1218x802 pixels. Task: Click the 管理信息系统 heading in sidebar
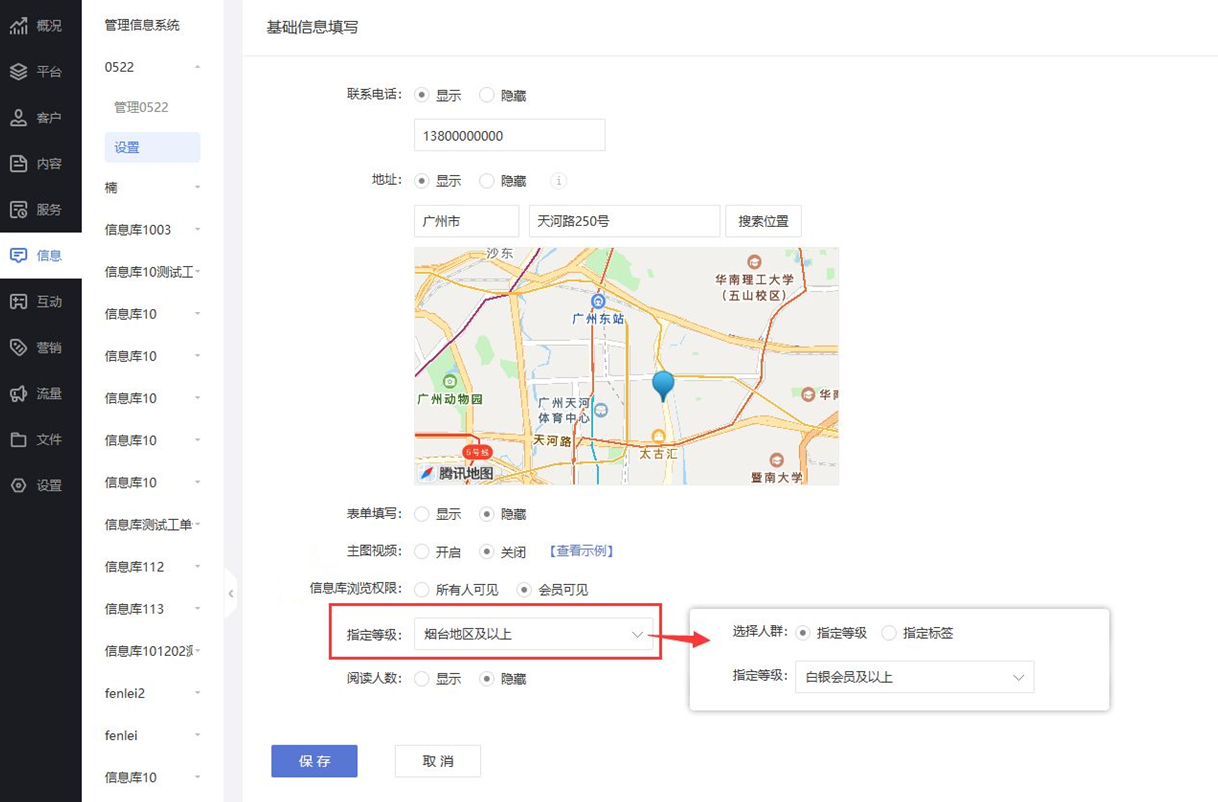pyautogui.click(x=142, y=25)
